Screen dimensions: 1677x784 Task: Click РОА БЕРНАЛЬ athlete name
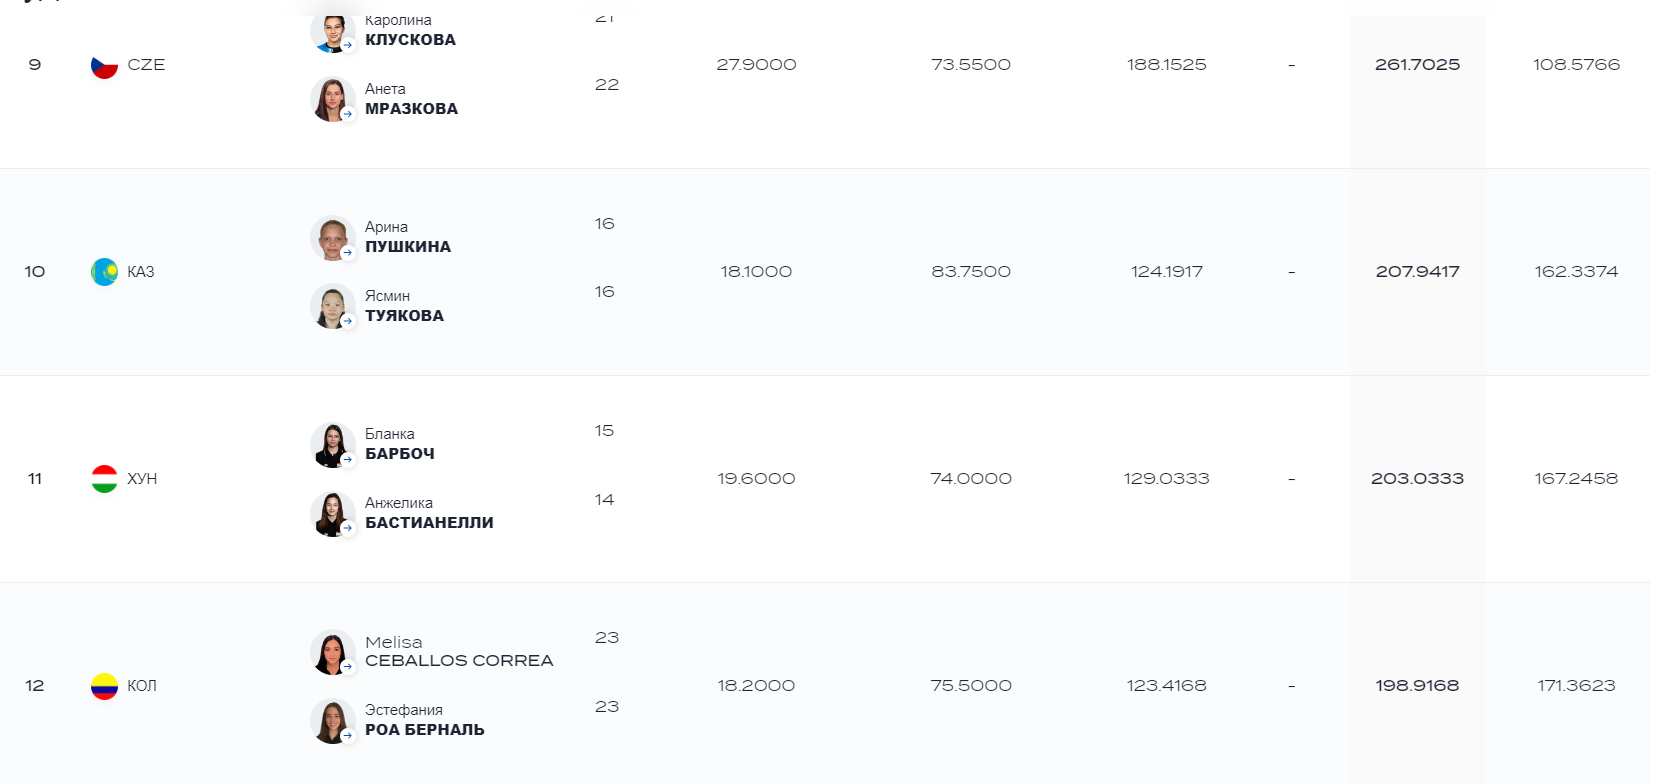coord(425,730)
